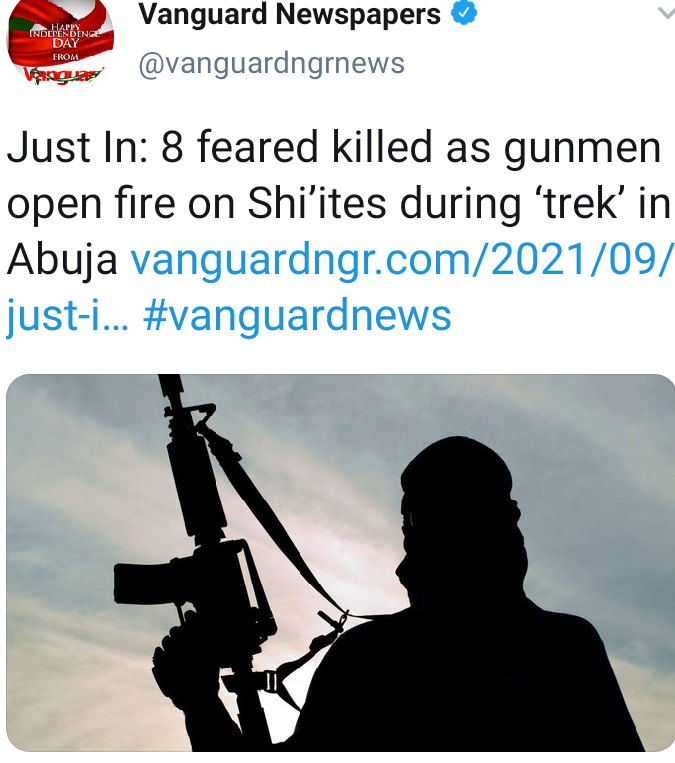Open the @vanguardngrnews handle
Viewport: 675px width, 763px height.
coord(272,64)
